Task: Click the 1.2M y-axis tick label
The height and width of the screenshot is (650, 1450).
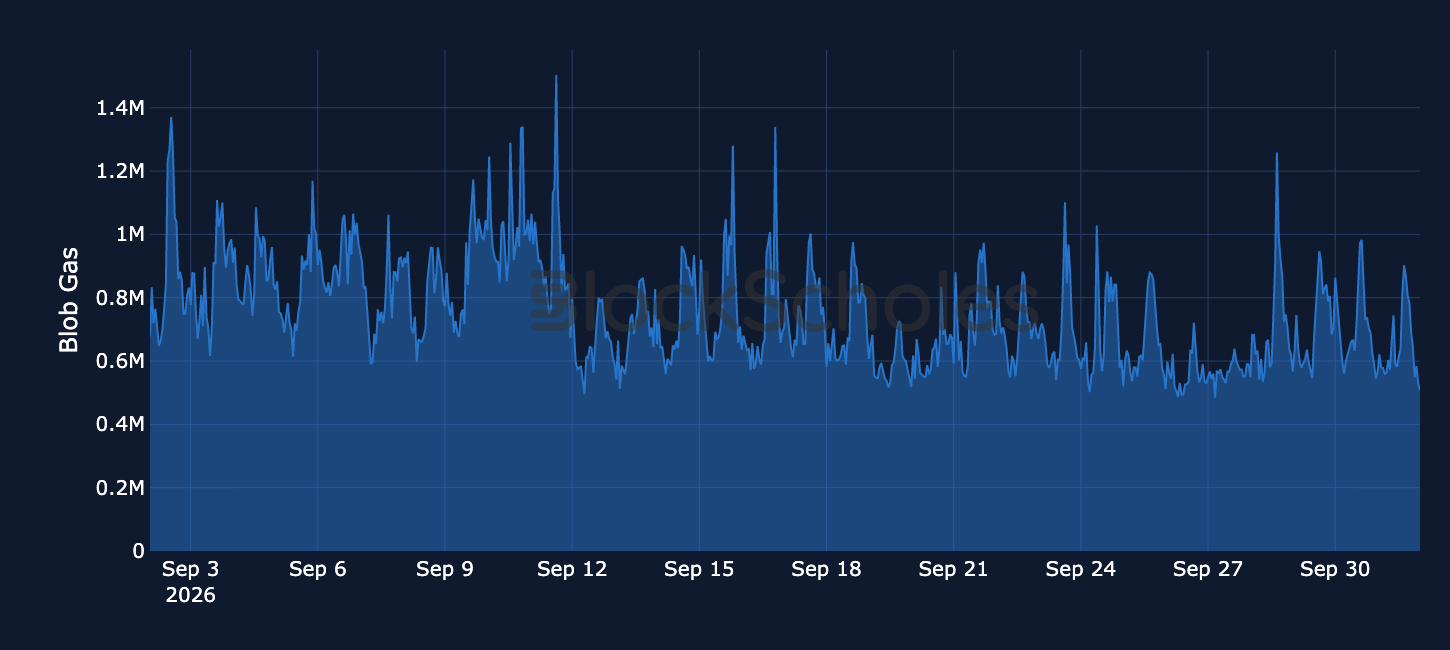Action: tap(120, 171)
